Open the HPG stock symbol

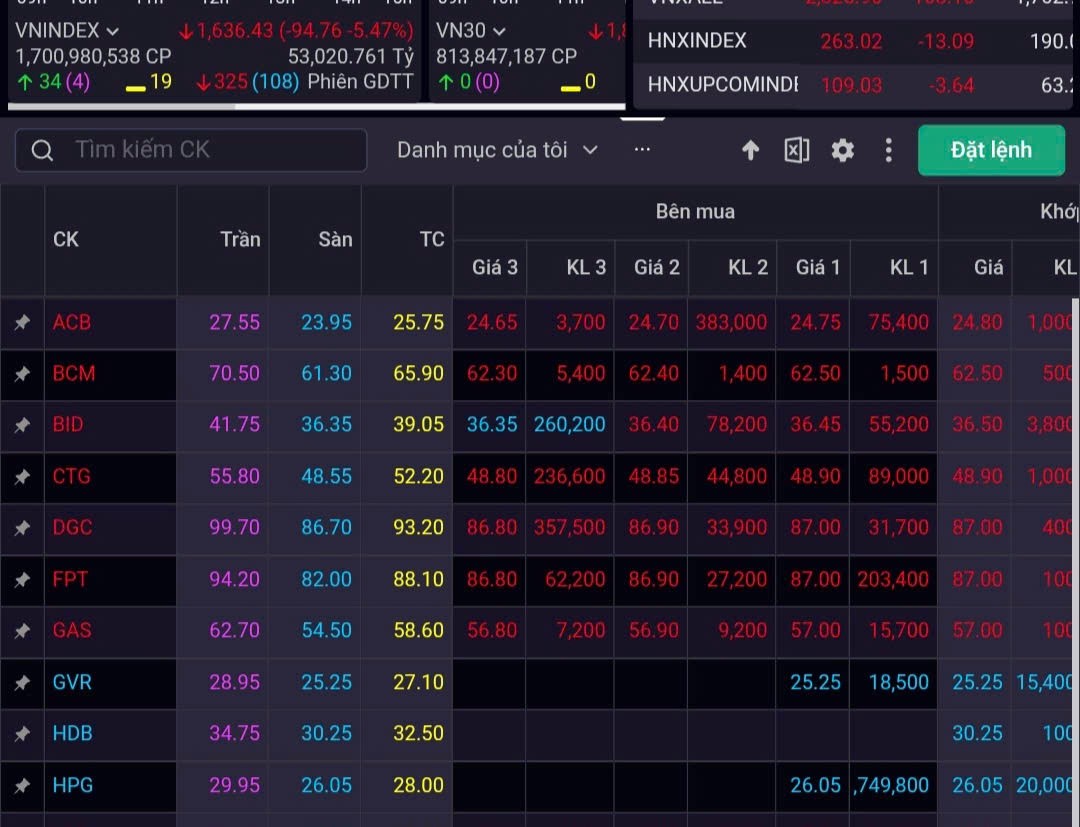[72, 785]
